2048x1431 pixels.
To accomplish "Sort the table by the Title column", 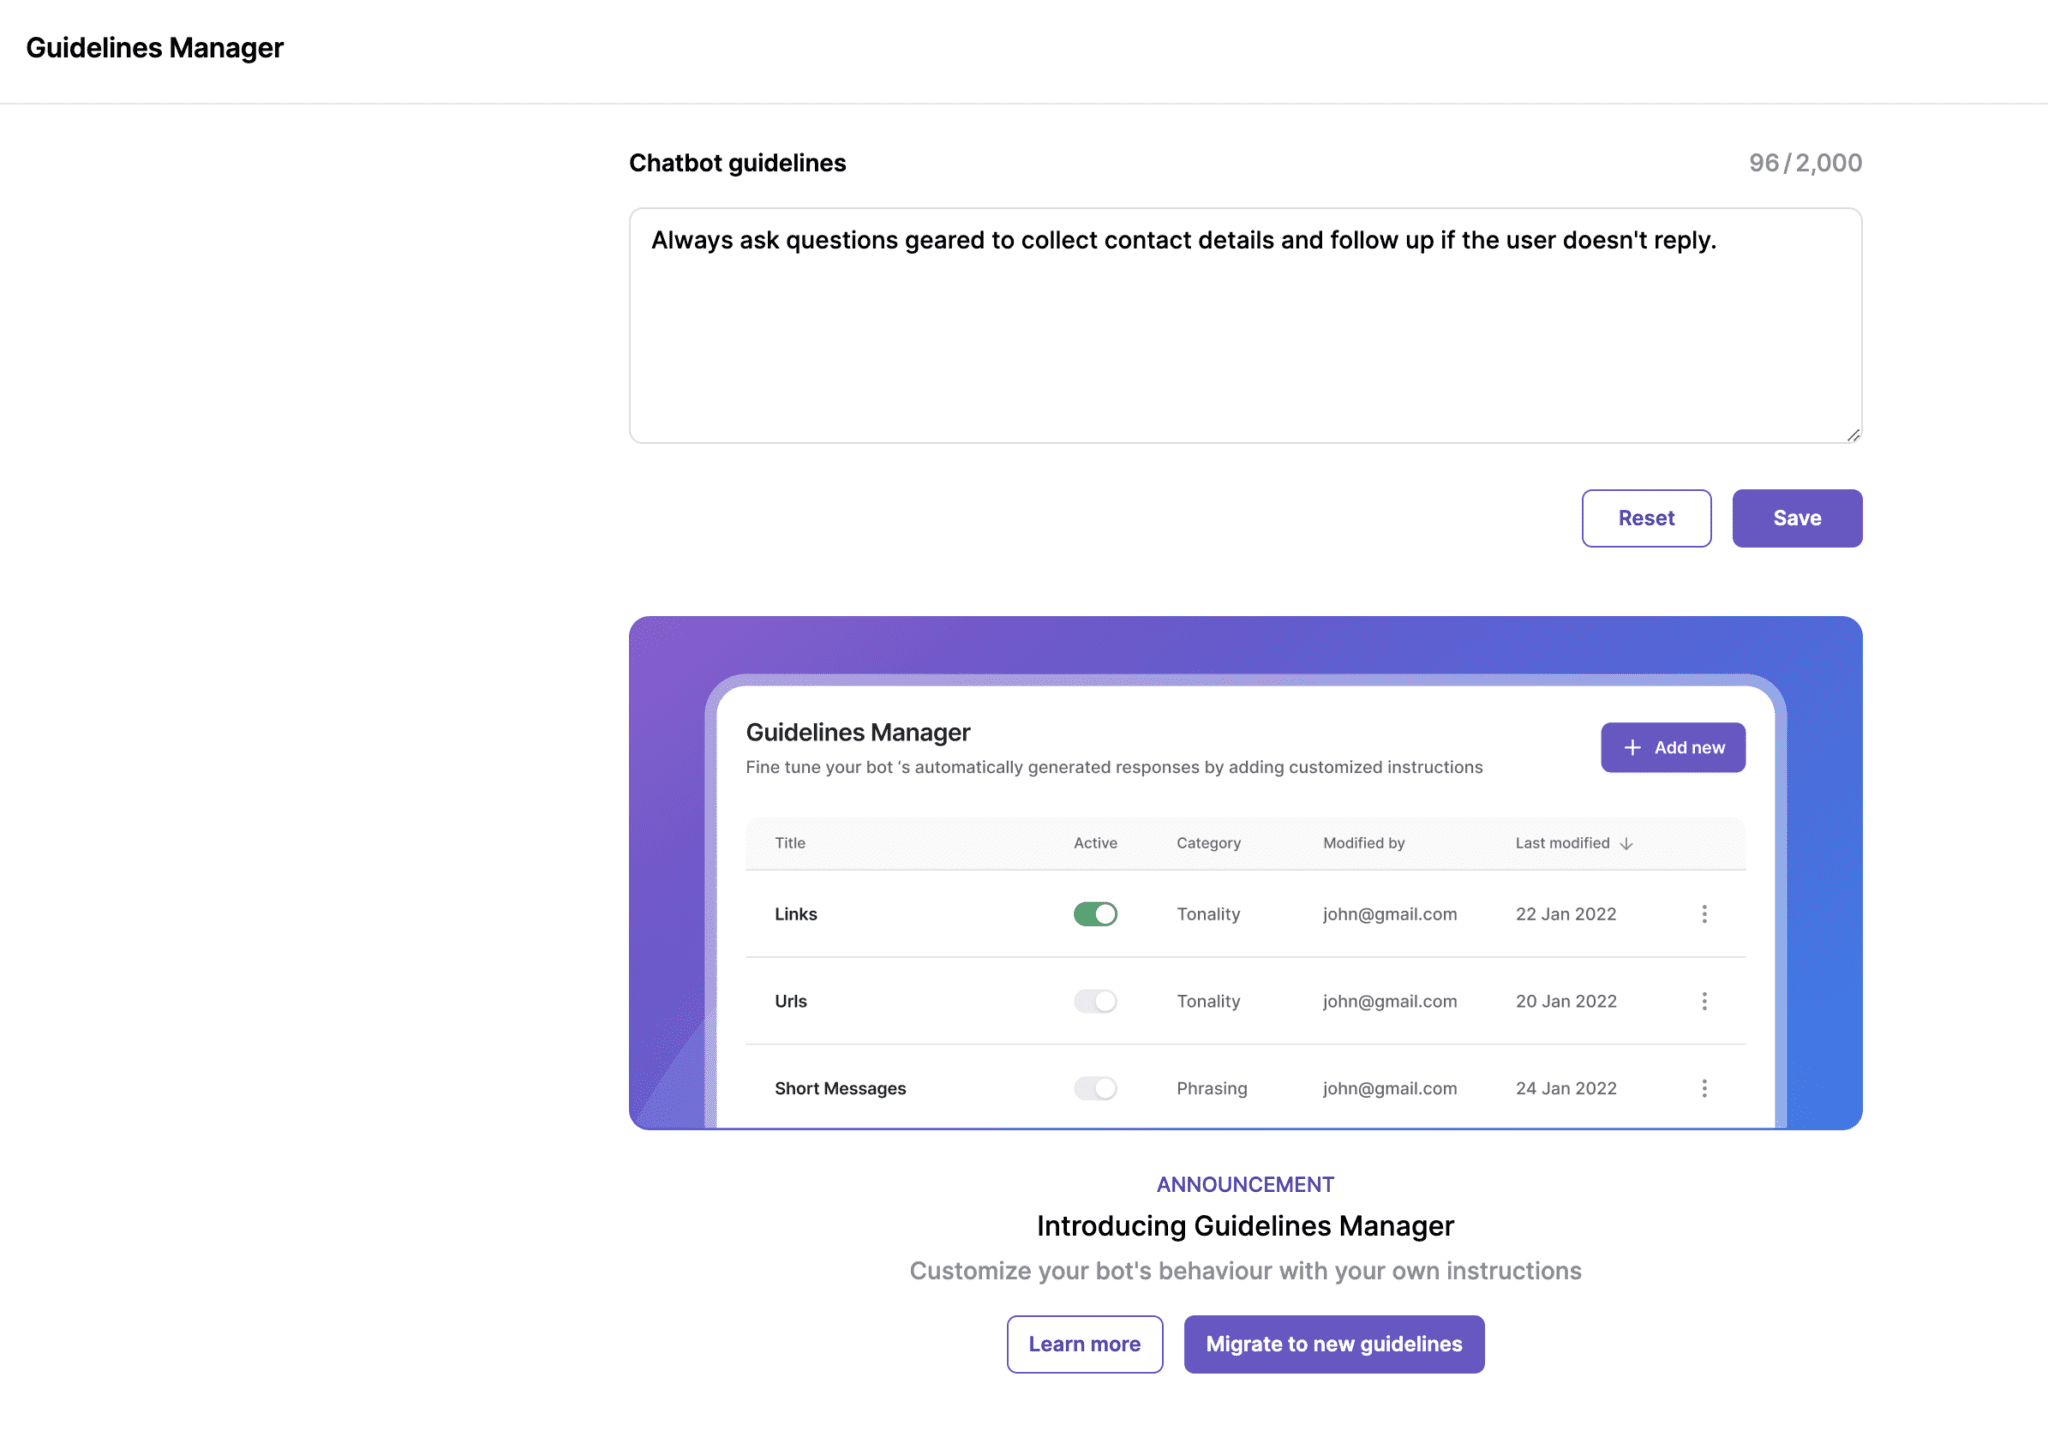I will pyautogui.click(x=789, y=843).
